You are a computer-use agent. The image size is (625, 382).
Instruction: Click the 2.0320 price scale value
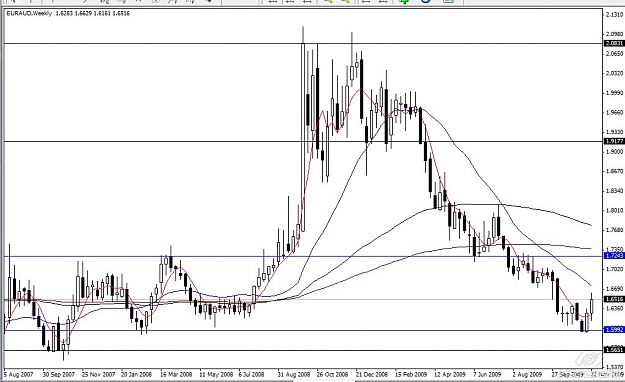[x=614, y=73]
